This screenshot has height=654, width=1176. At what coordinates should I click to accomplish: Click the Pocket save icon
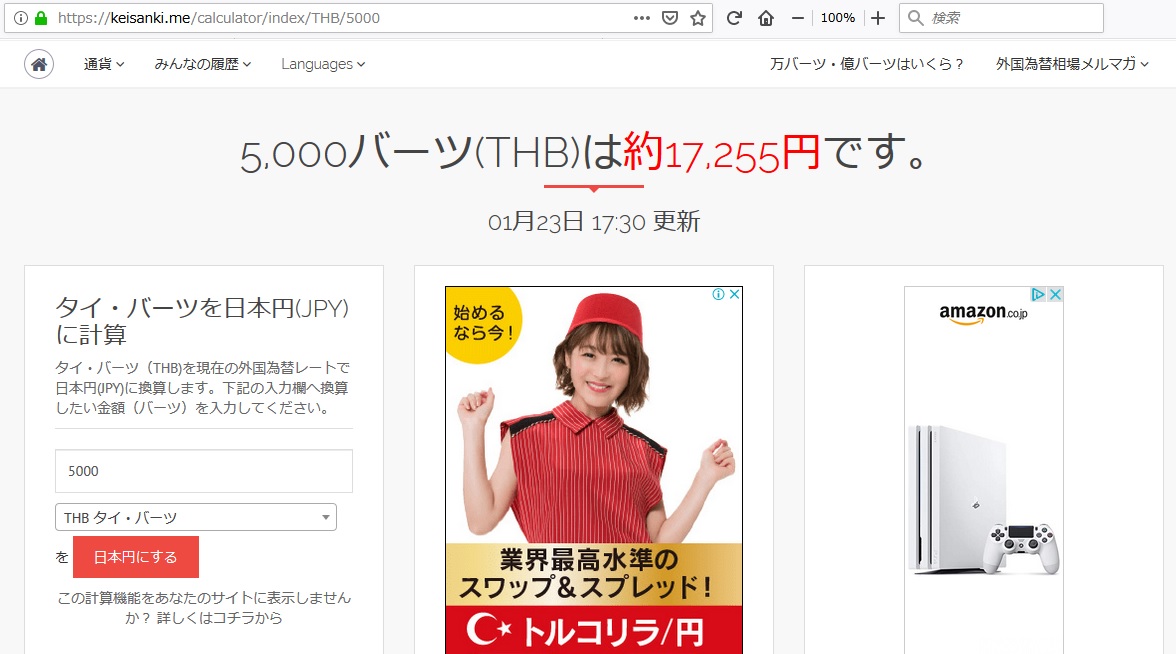point(670,18)
